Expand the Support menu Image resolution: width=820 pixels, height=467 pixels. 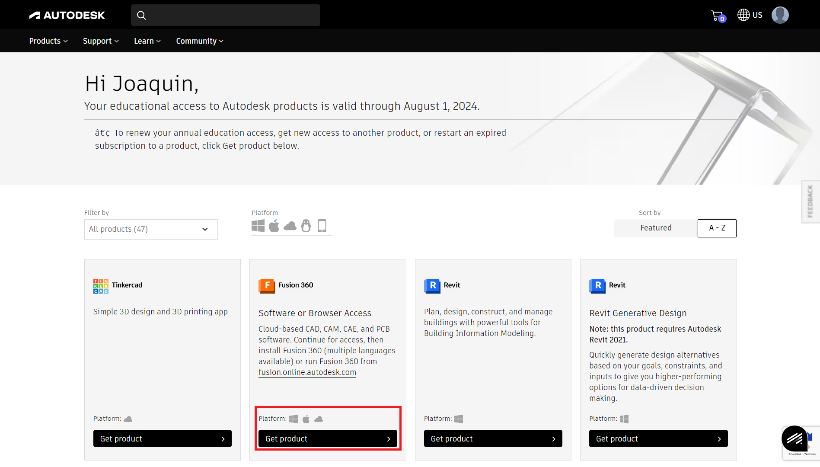pos(100,41)
